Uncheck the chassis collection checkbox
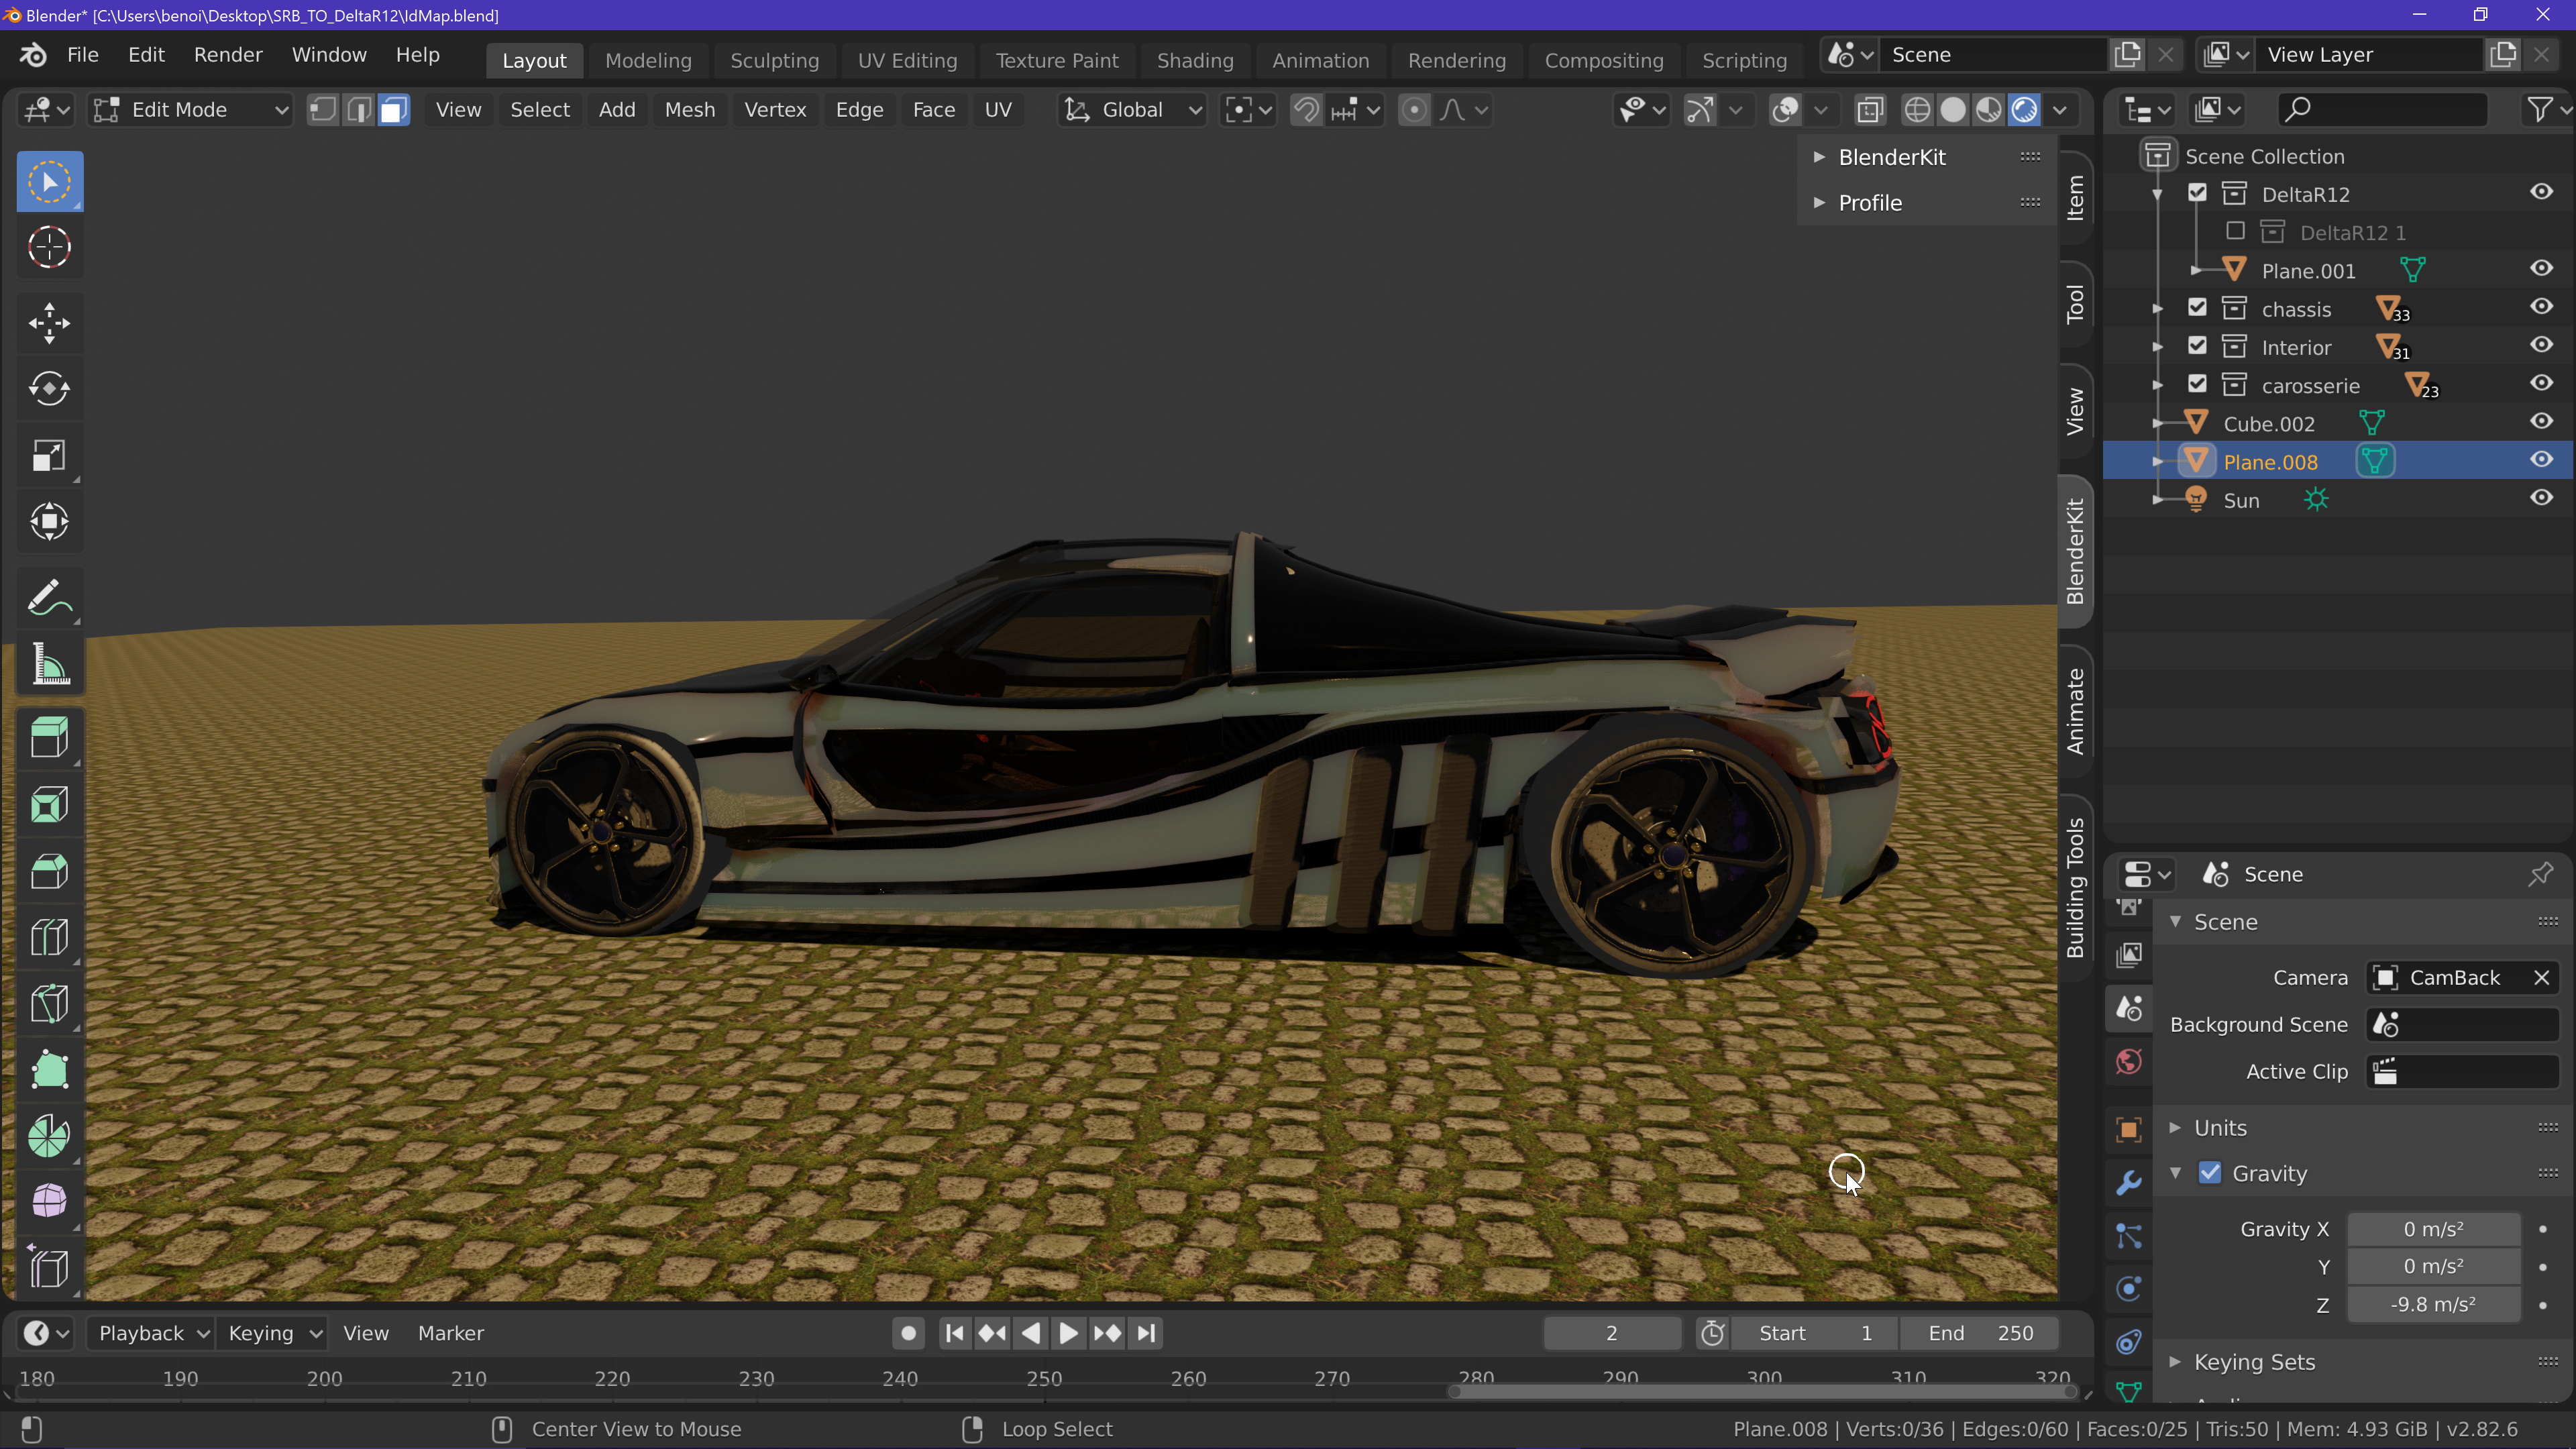2576x1449 pixels. (x=2197, y=308)
